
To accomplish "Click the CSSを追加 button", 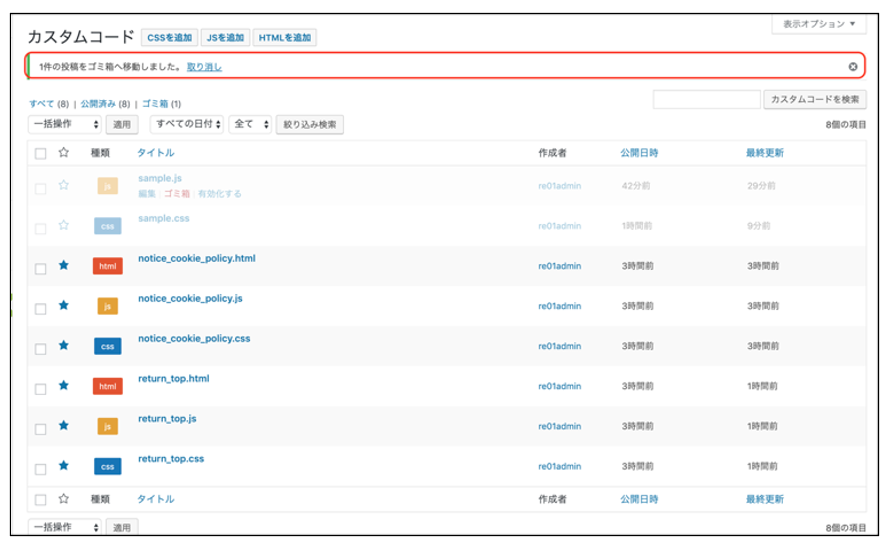I will [x=169, y=38].
